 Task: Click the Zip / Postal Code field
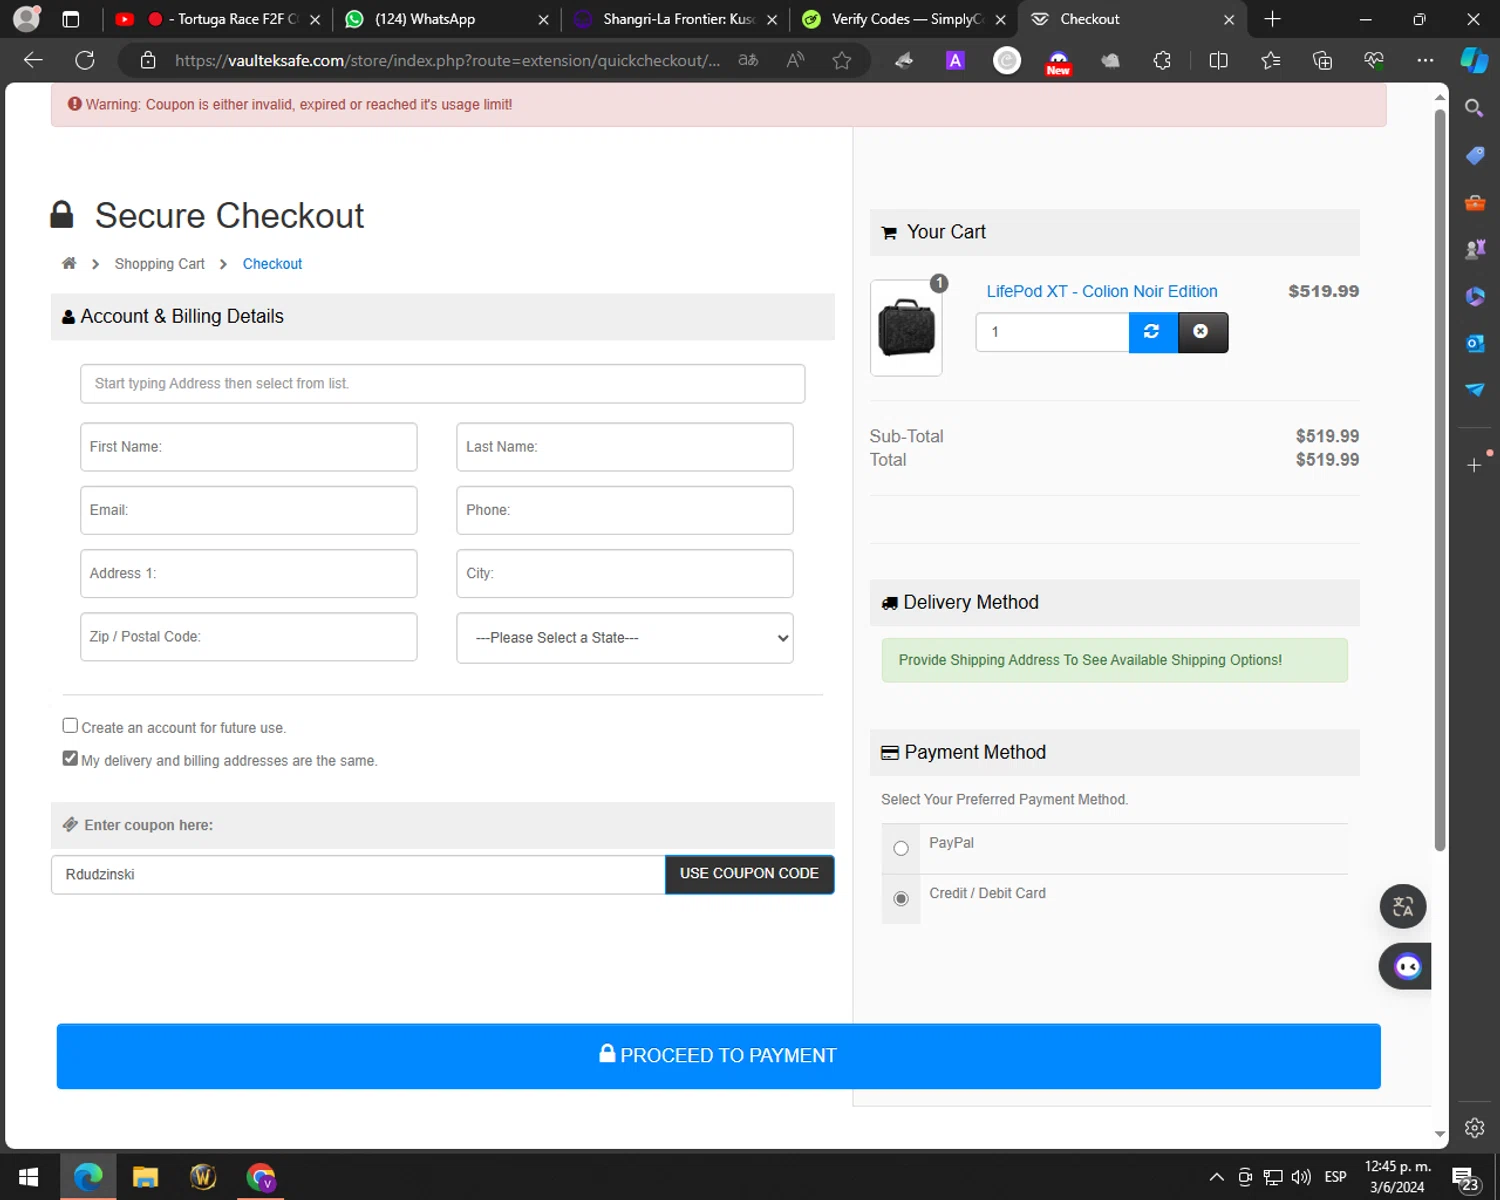(248, 637)
